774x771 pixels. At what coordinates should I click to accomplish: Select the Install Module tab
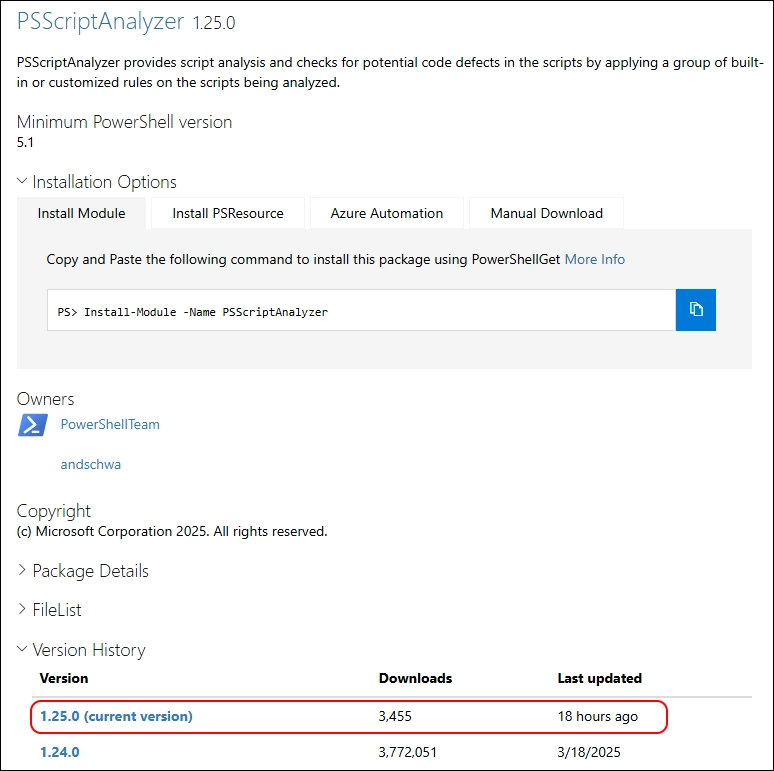(82, 213)
